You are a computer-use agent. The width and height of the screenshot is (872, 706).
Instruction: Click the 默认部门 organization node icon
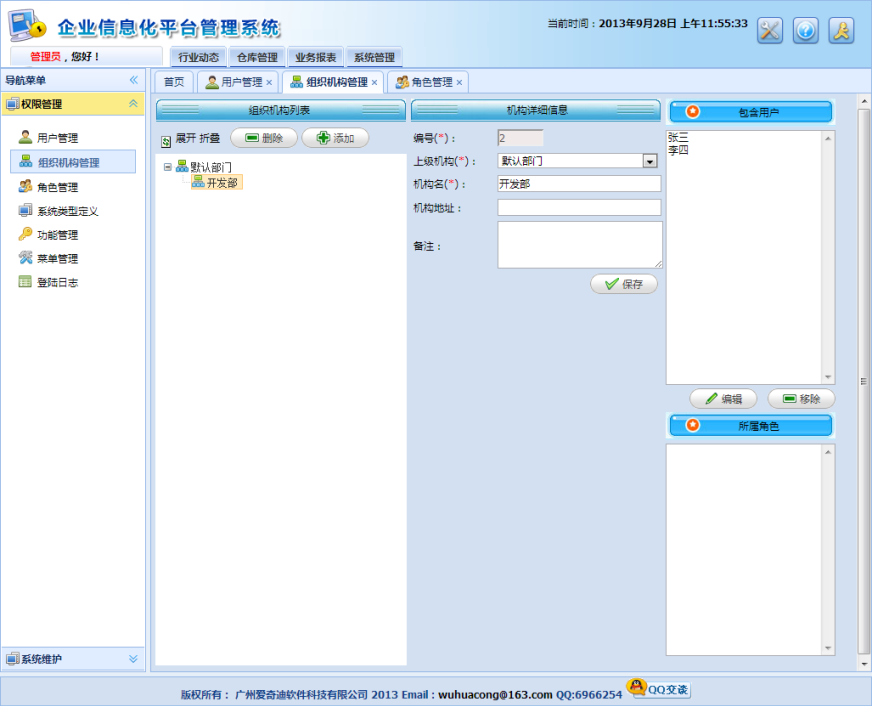coord(182,166)
